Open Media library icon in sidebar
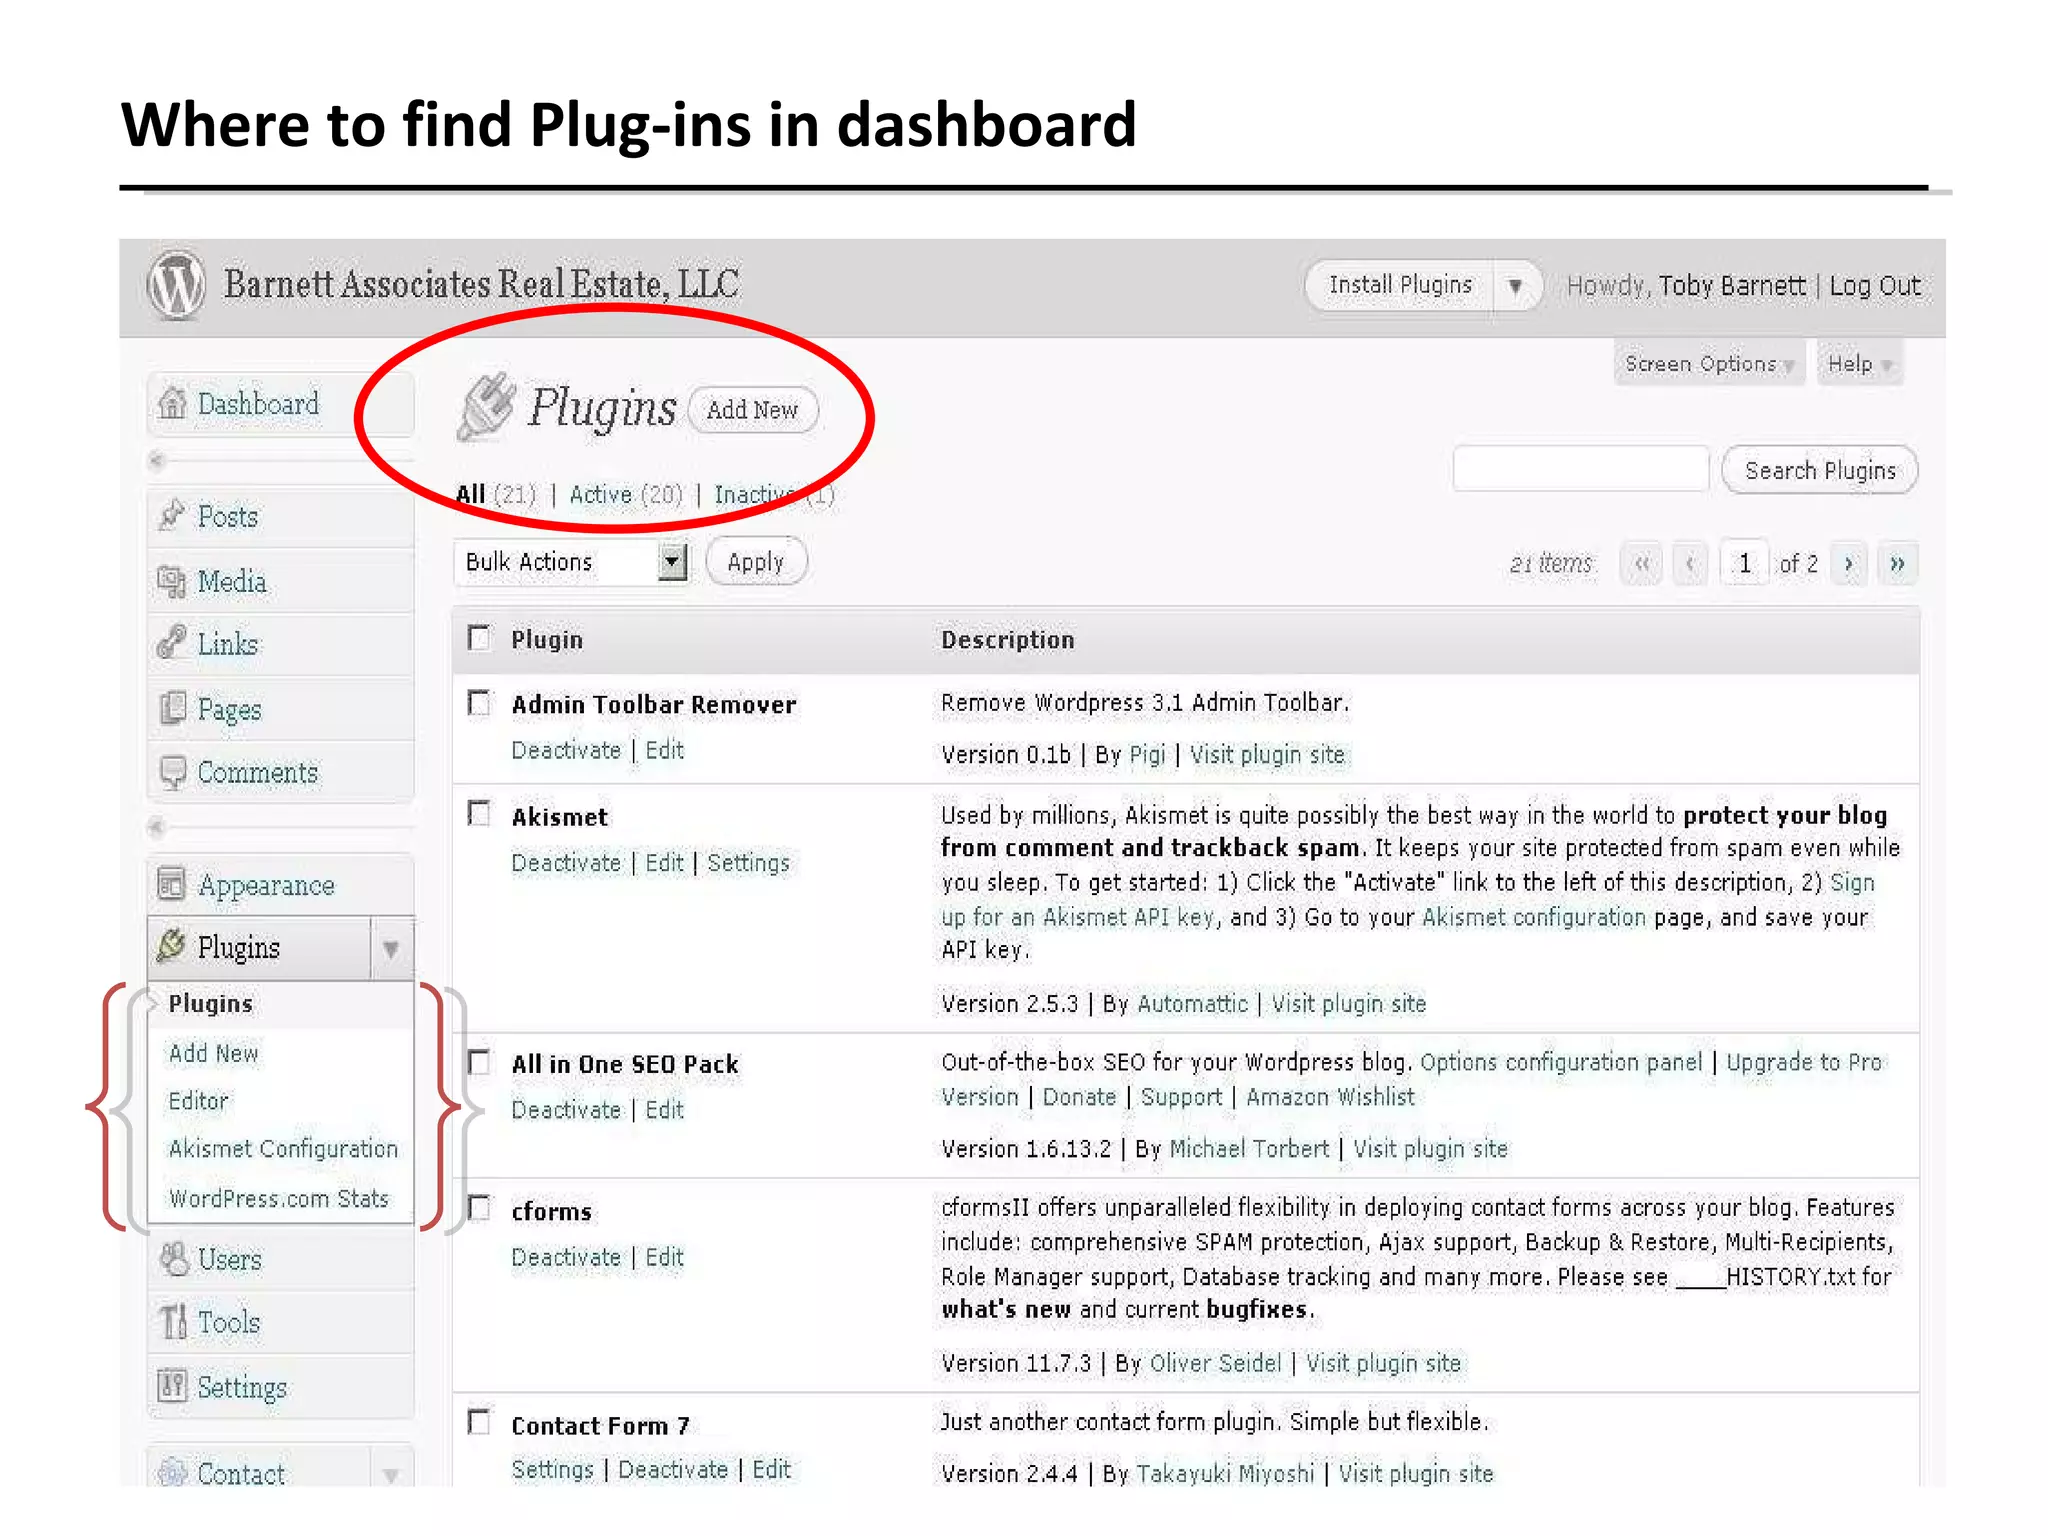Image resolution: width=2048 pixels, height=1536 pixels. coord(172,581)
